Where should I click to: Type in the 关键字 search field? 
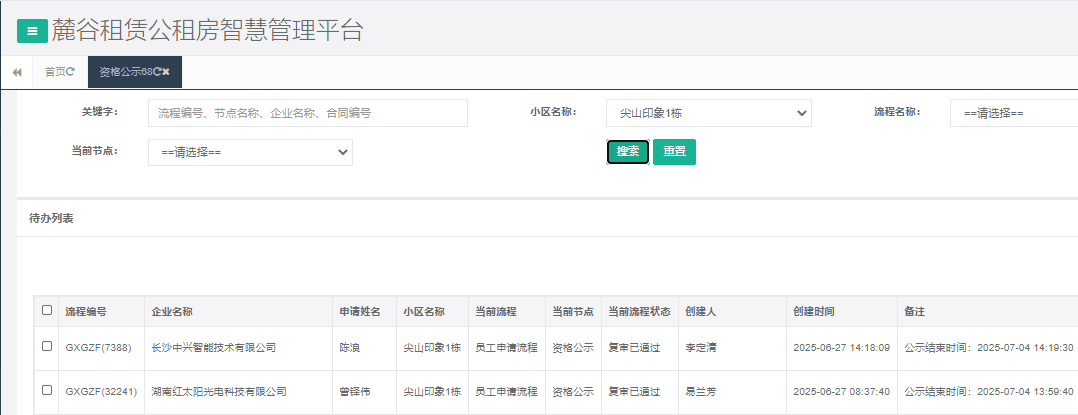(x=307, y=113)
